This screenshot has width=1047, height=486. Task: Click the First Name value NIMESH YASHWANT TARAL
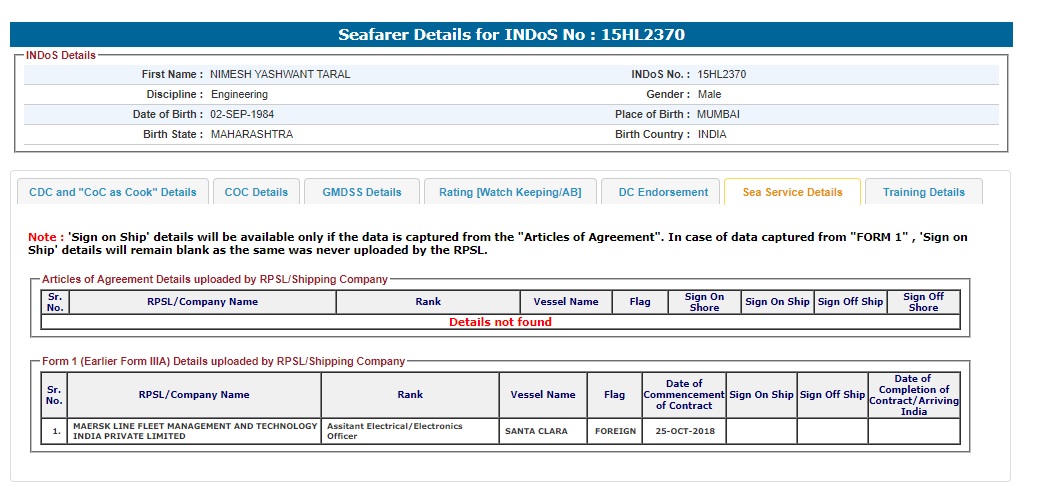pyautogui.click(x=280, y=74)
